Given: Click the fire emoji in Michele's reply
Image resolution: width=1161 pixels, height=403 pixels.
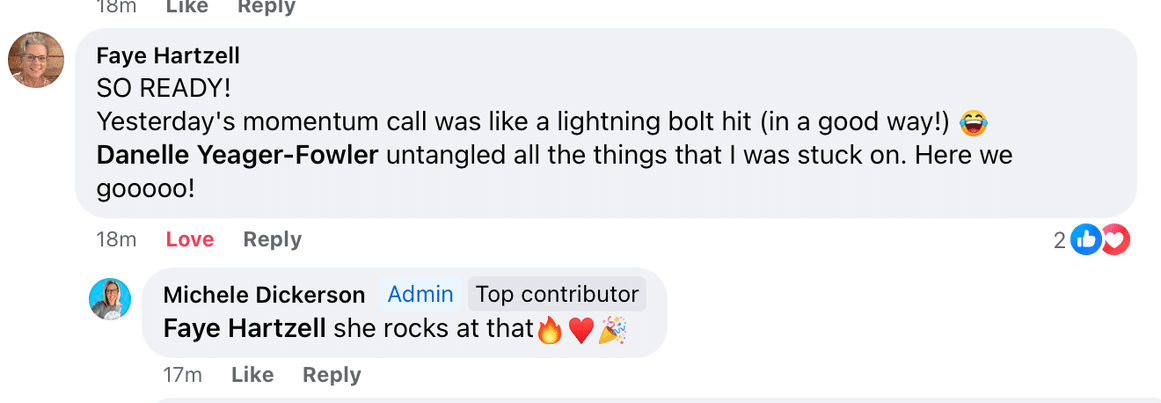Looking at the screenshot, I should (x=550, y=329).
